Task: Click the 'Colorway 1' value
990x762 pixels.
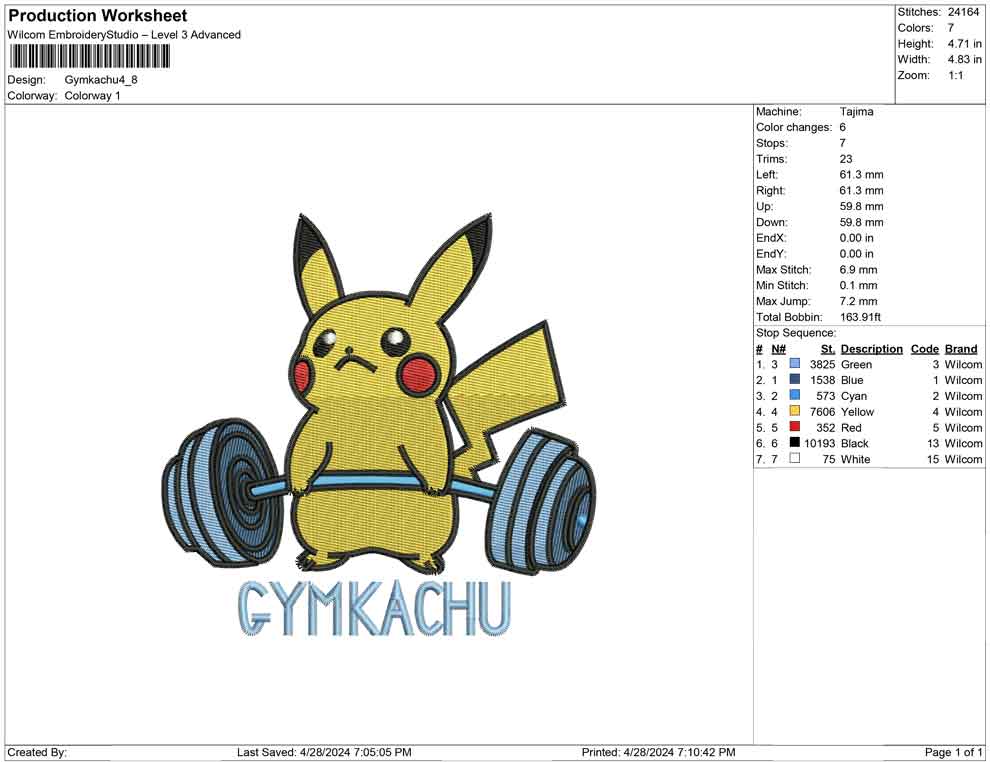Action: [x=92, y=96]
